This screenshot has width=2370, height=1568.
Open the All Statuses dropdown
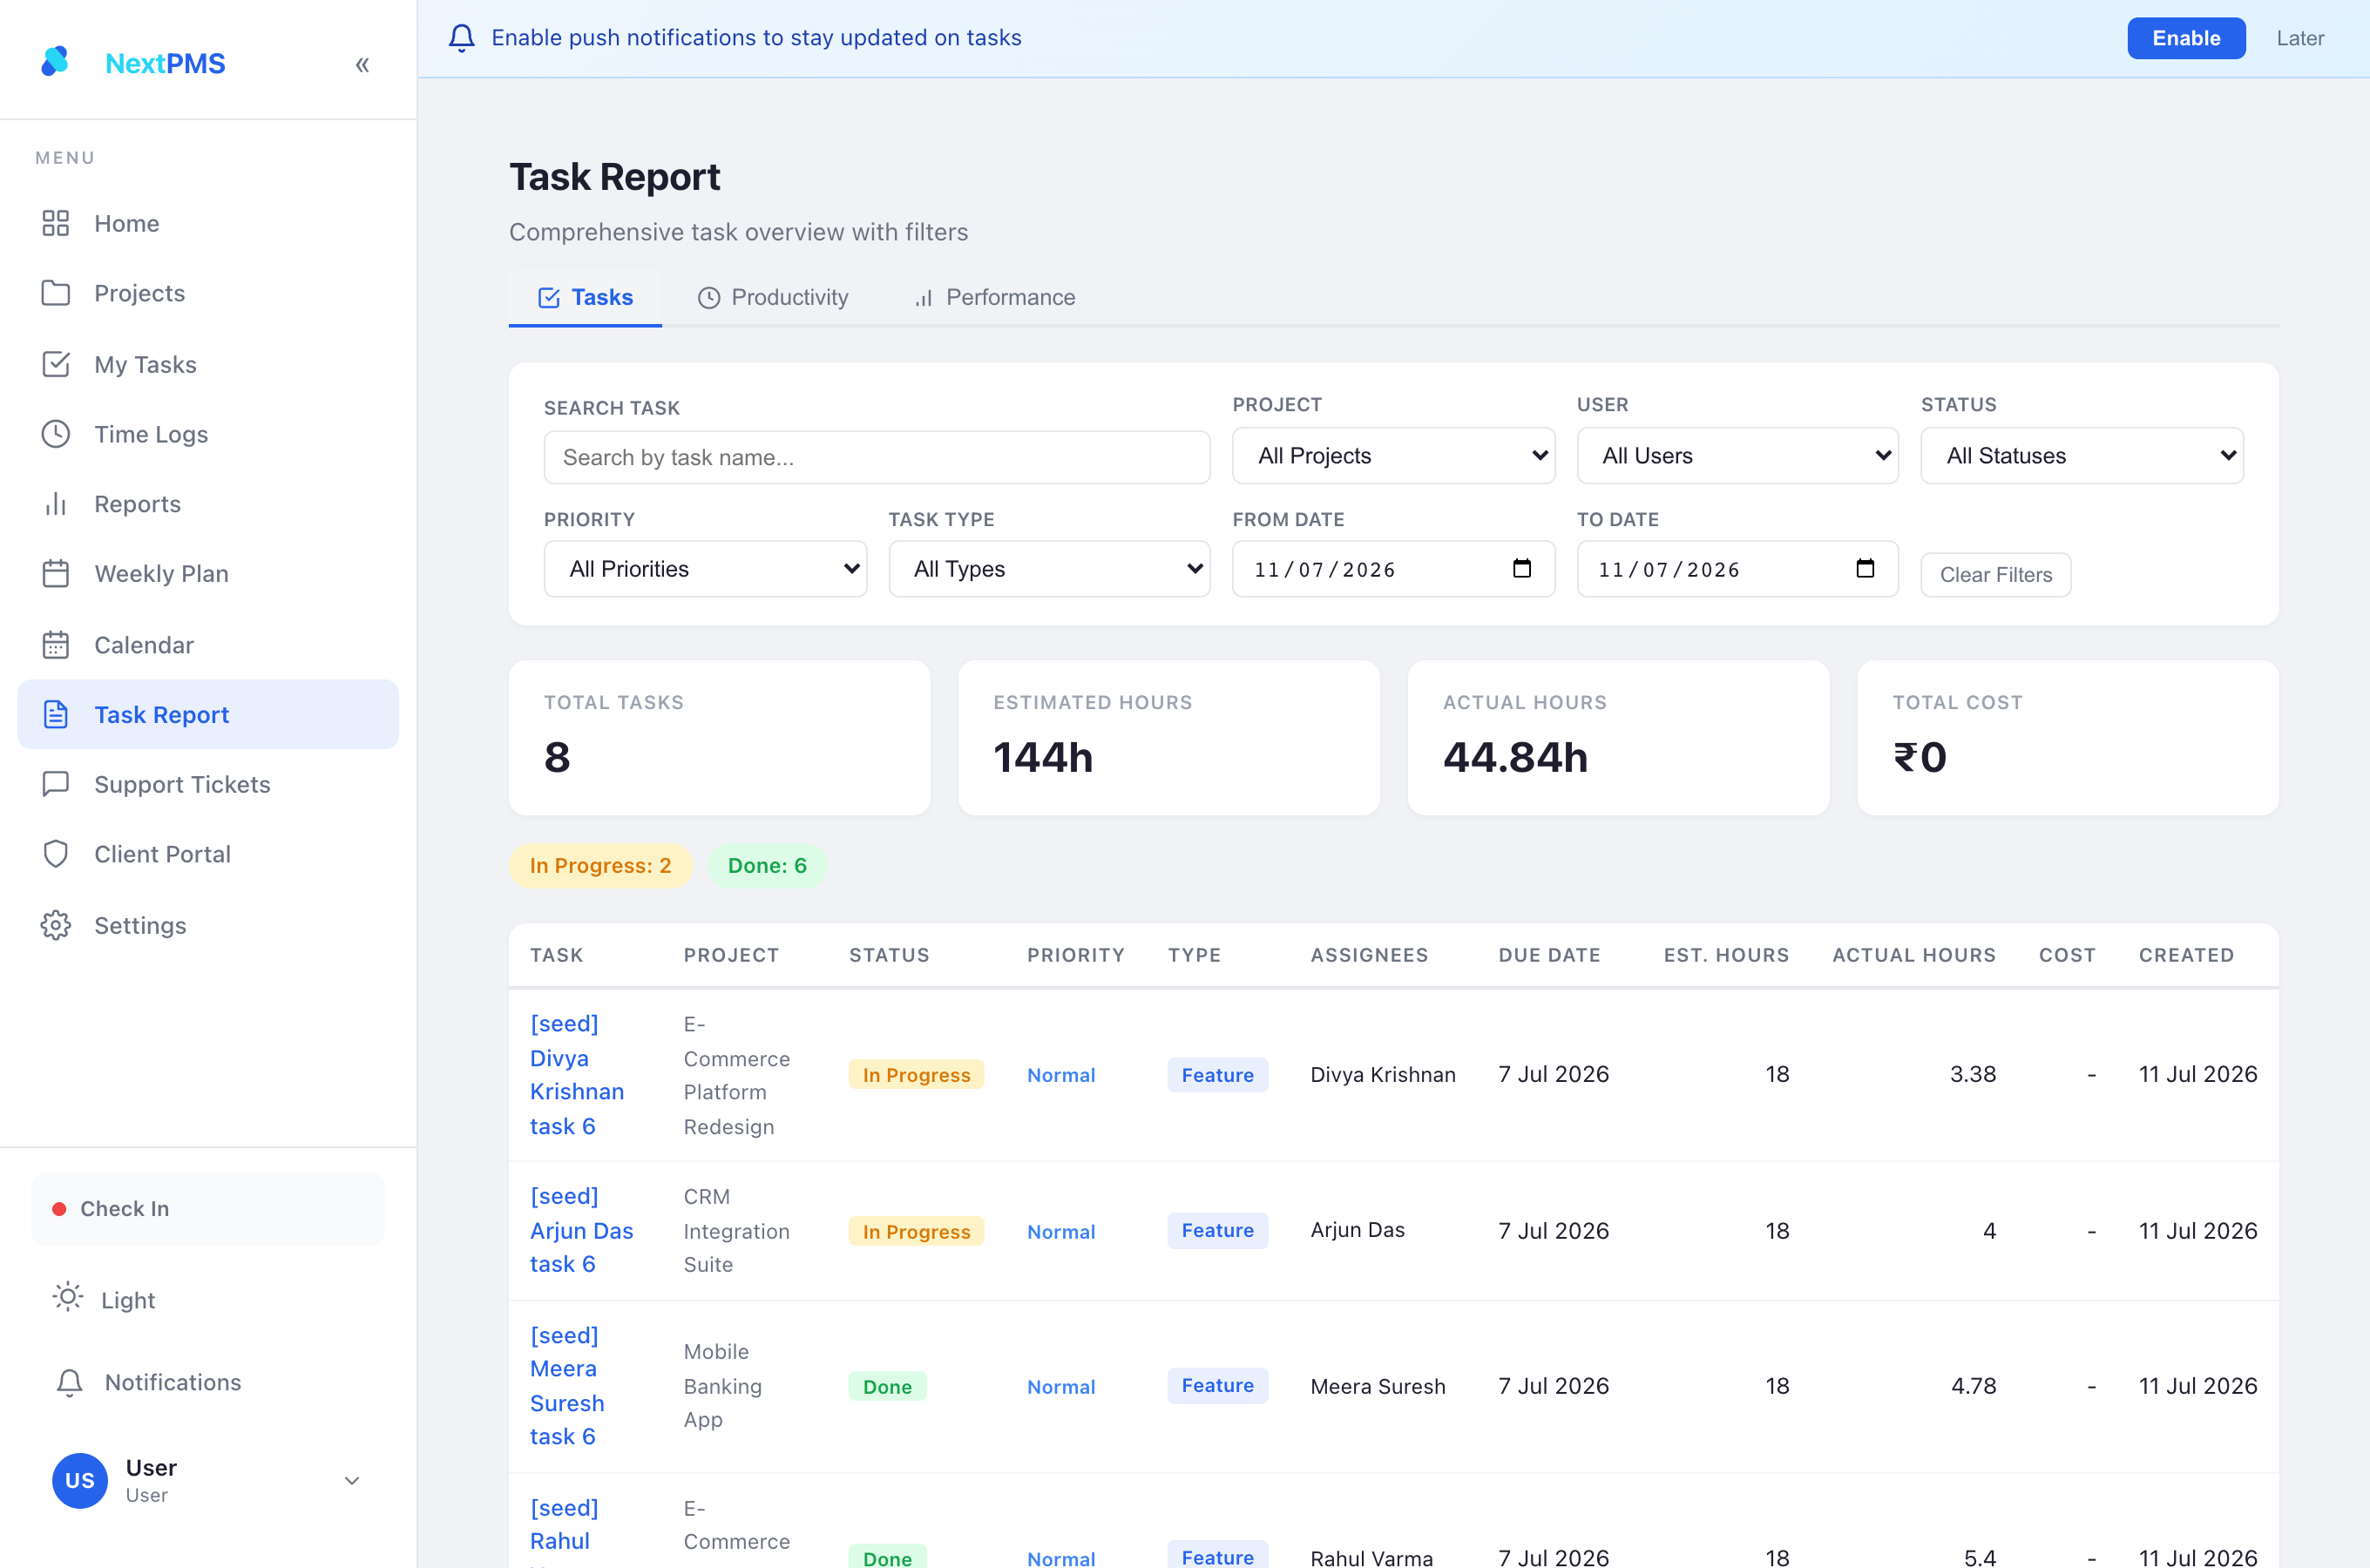(2082, 456)
